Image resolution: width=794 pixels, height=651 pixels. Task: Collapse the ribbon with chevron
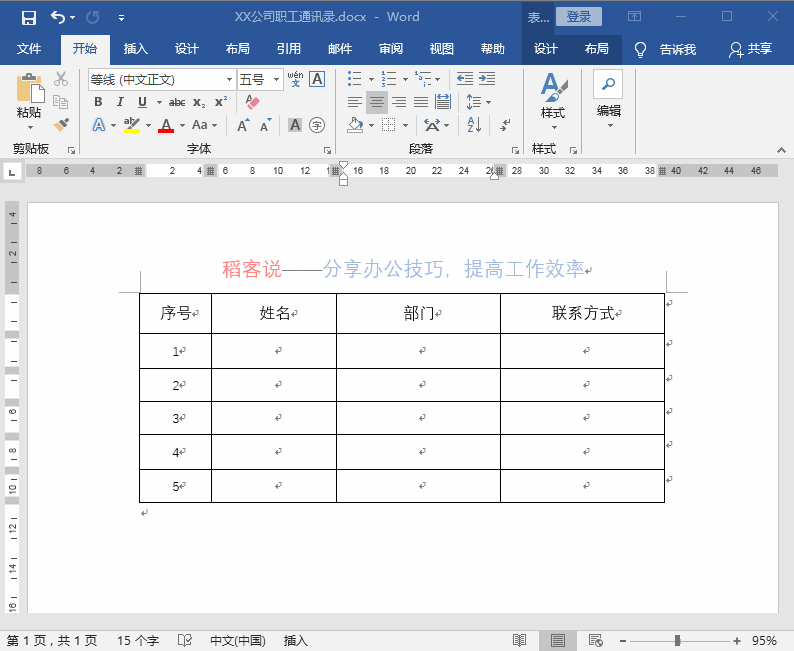781,150
